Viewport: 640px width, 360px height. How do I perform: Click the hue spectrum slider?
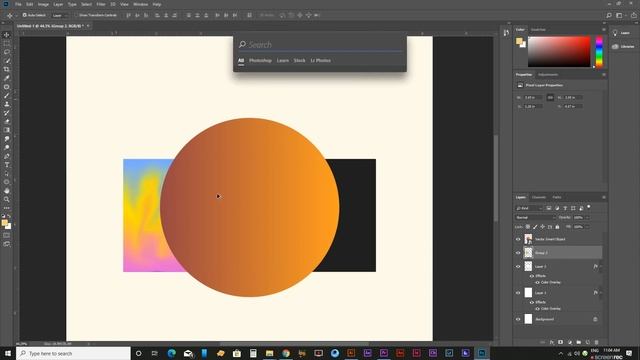point(599,51)
